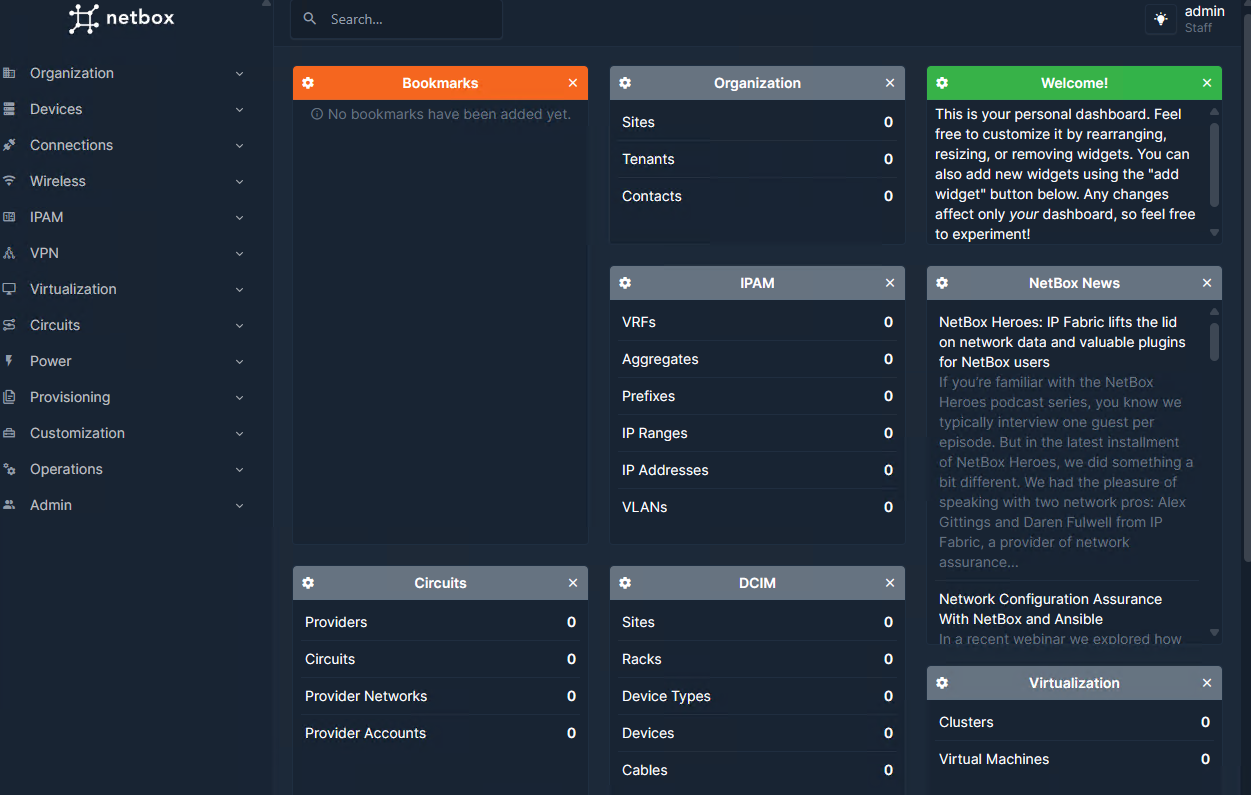Image resolution: width=1251 pixels, height=795 pixels.
Task: Close the NetBox News widget
Action: click(x=1207, y=283)
